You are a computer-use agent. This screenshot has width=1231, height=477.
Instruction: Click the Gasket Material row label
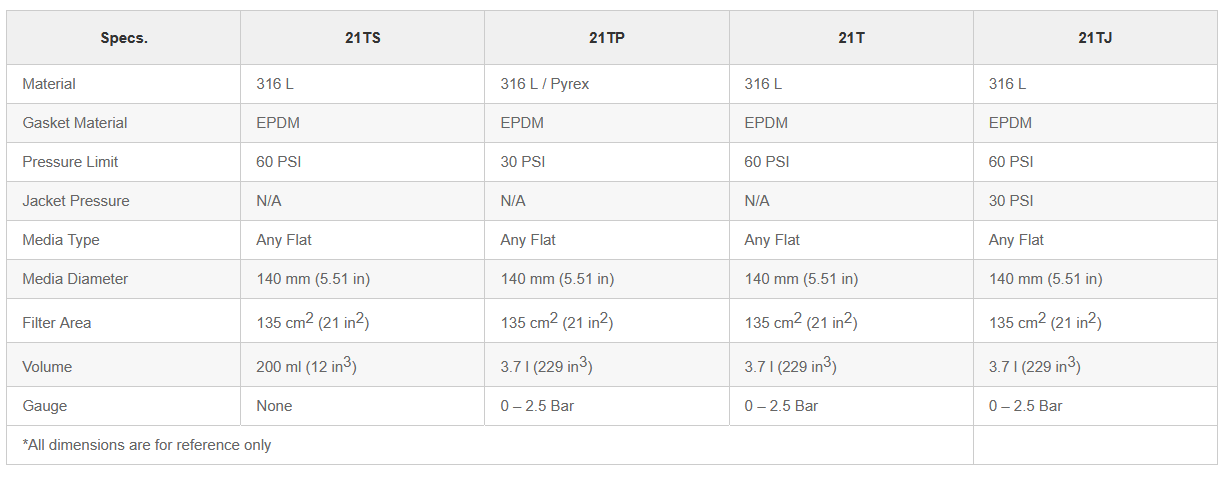75,123
